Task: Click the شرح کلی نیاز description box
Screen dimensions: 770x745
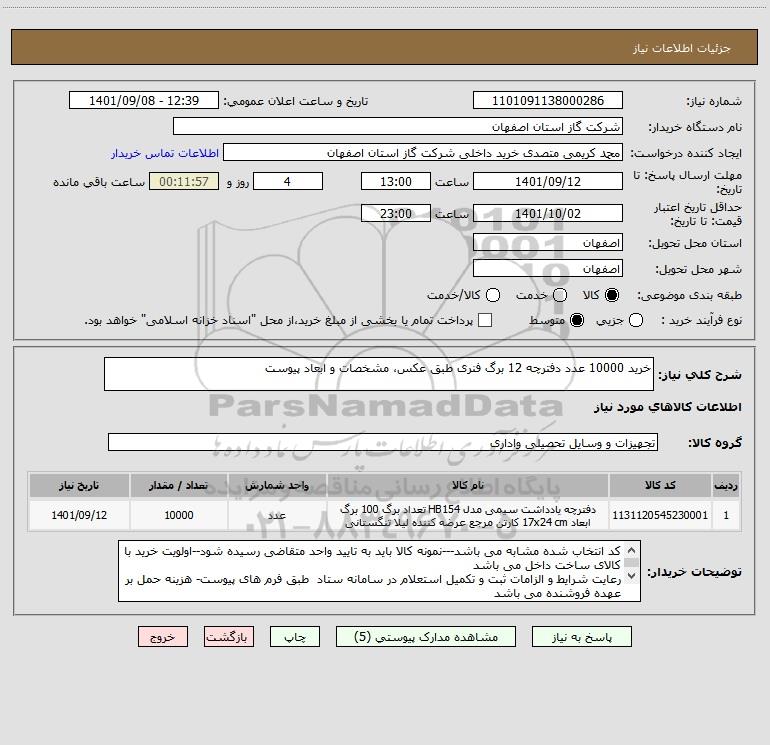Action: [x=379, y=374]
